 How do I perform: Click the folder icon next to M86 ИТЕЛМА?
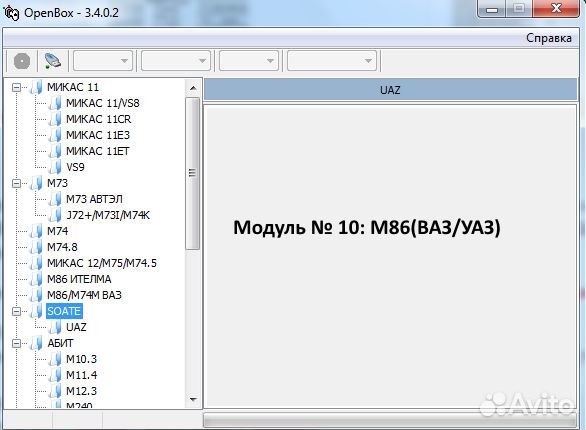click(36, 279)
